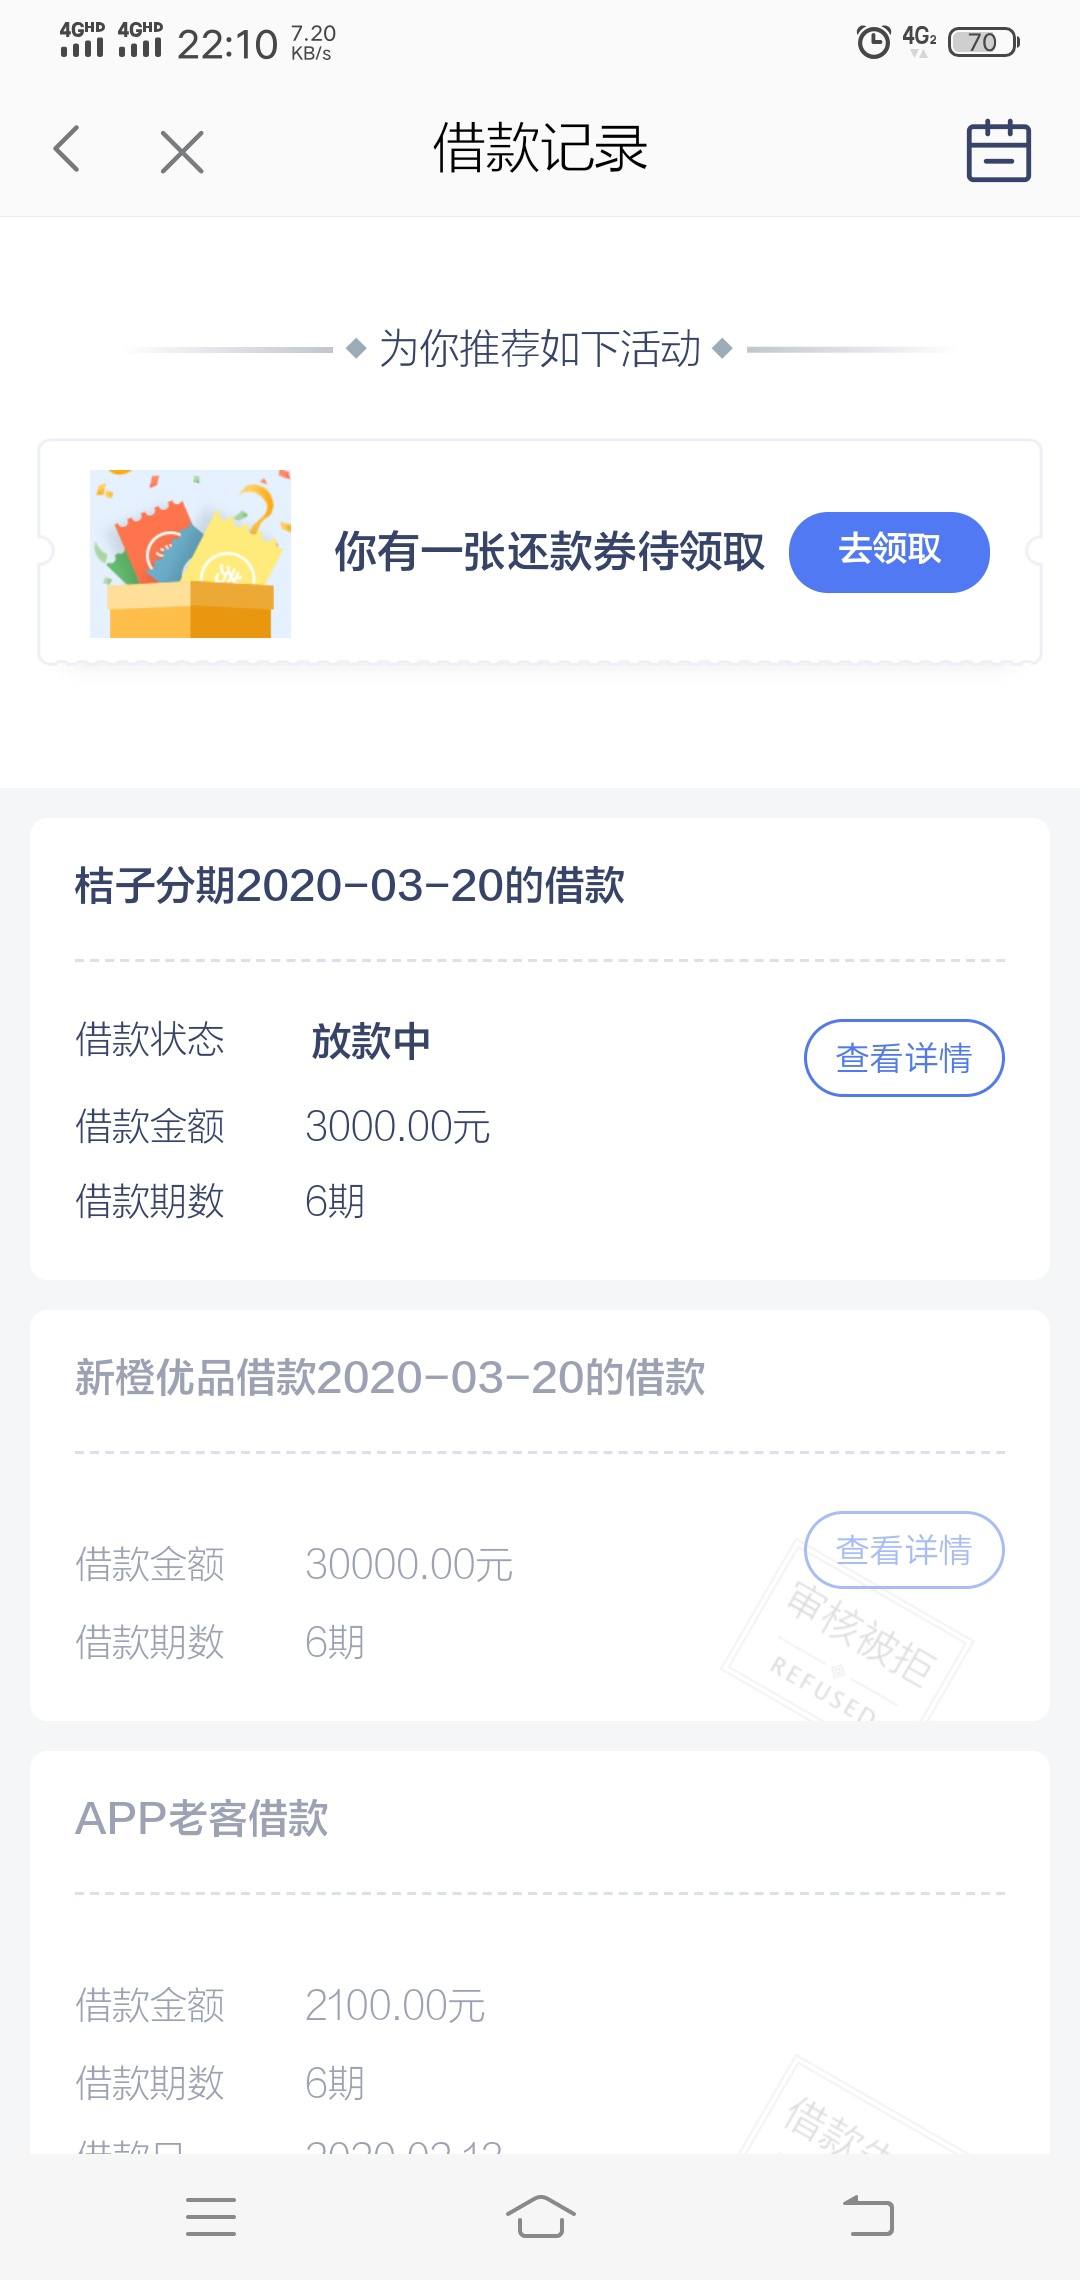Tap the back arrow icon

66,150
